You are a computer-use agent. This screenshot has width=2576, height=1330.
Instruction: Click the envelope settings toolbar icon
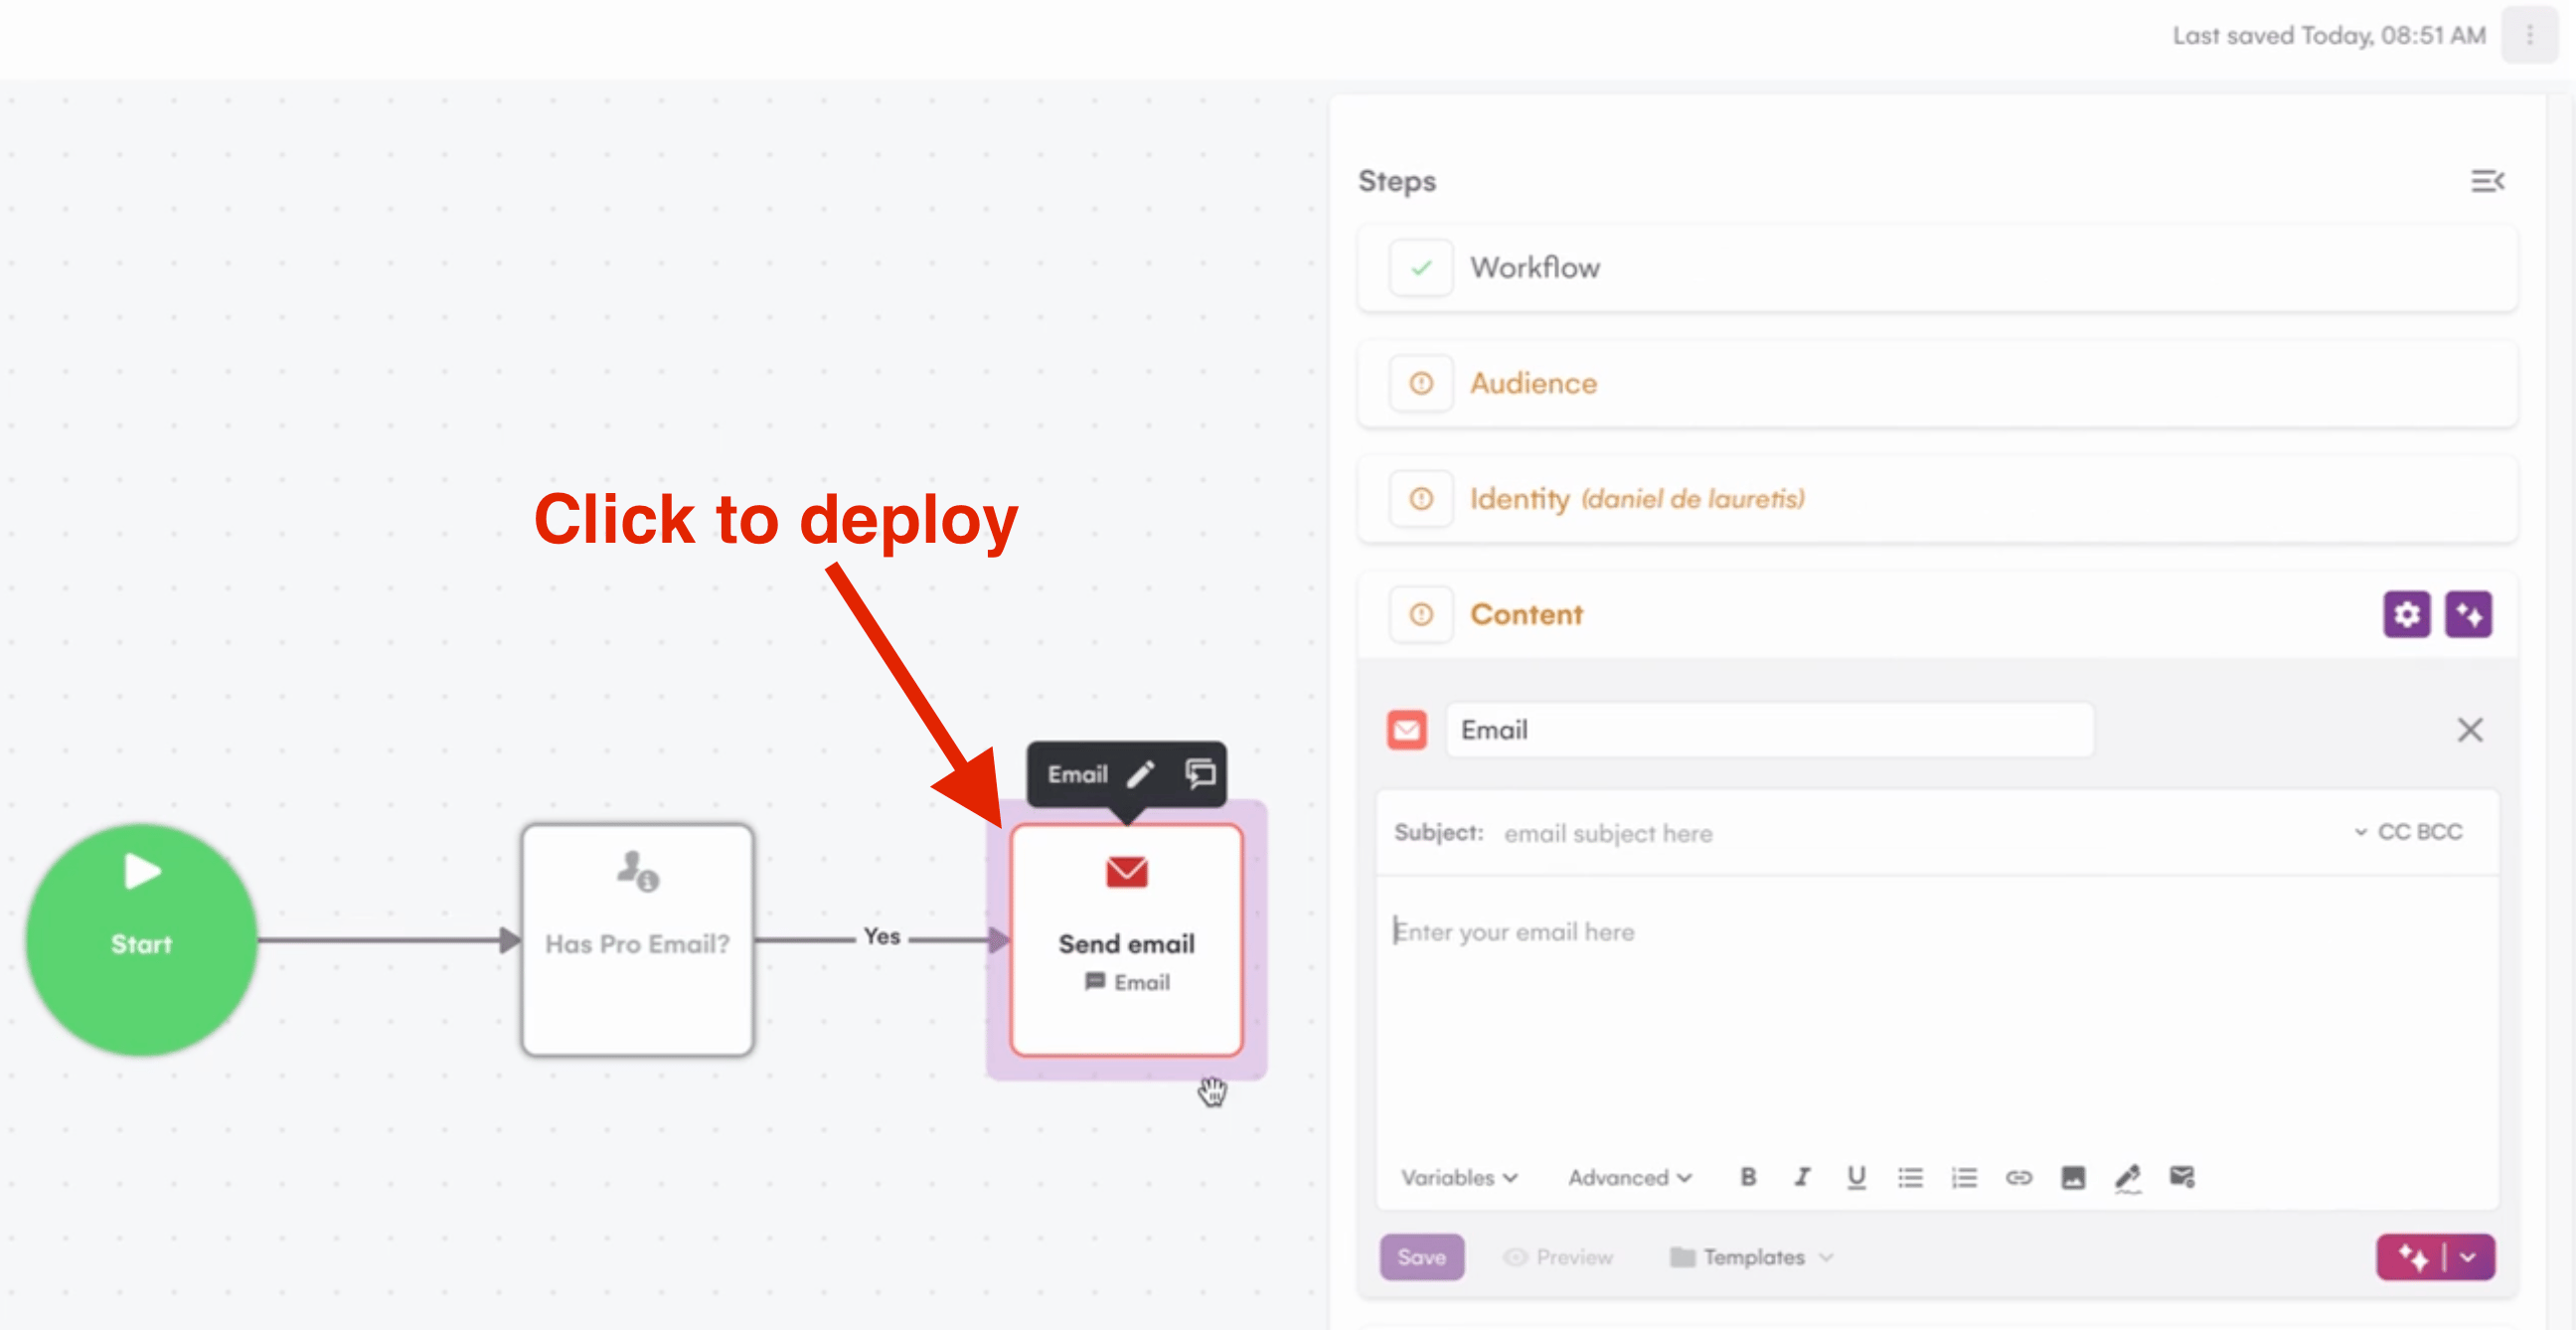[x=2182, y=1177]
